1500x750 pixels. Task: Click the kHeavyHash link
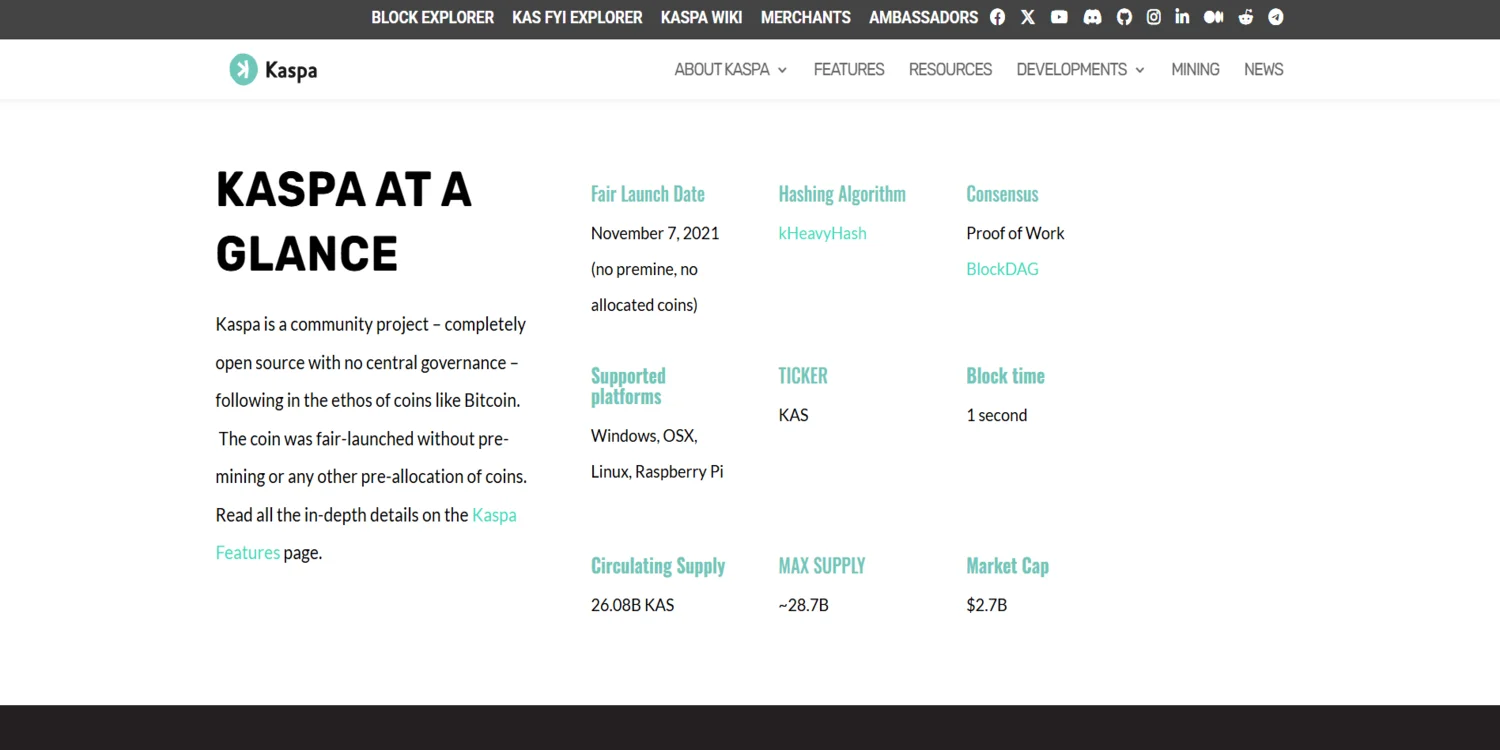[x=822, y=233]
